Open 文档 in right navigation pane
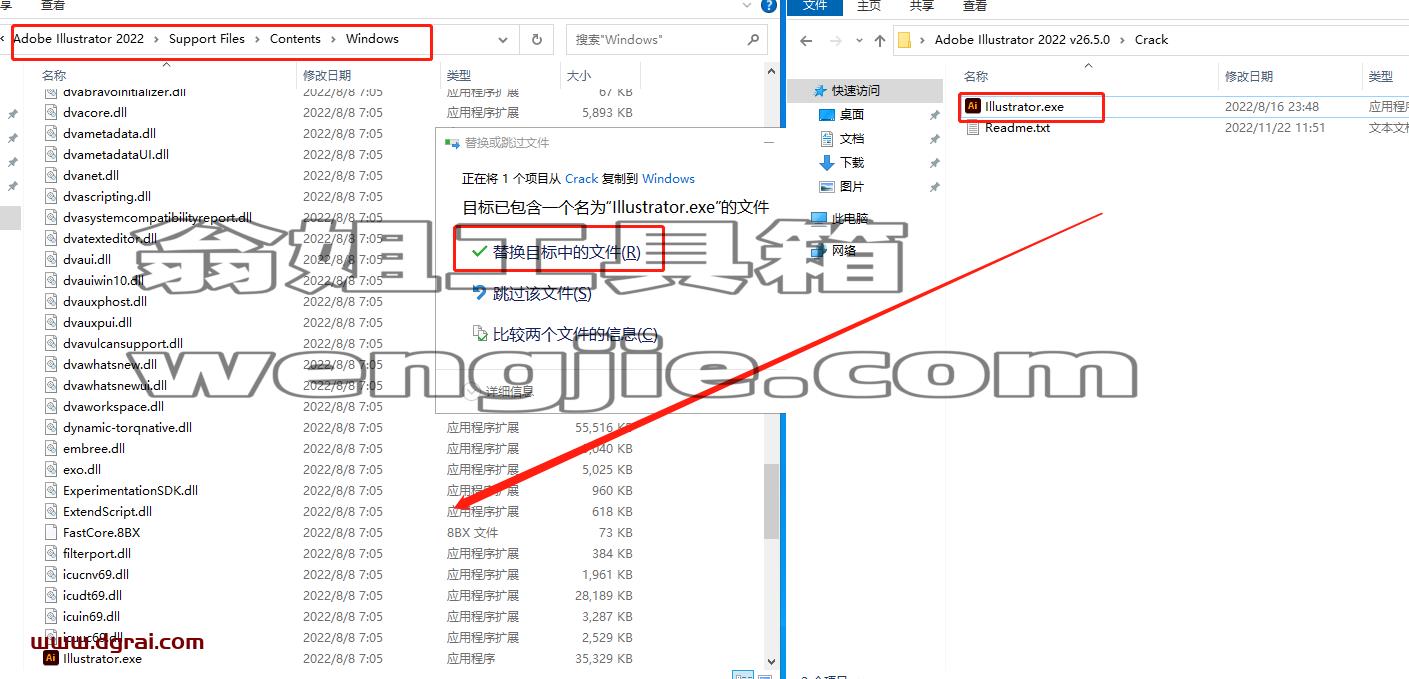This screenshot has height=679, width=1409. [852, 138]
